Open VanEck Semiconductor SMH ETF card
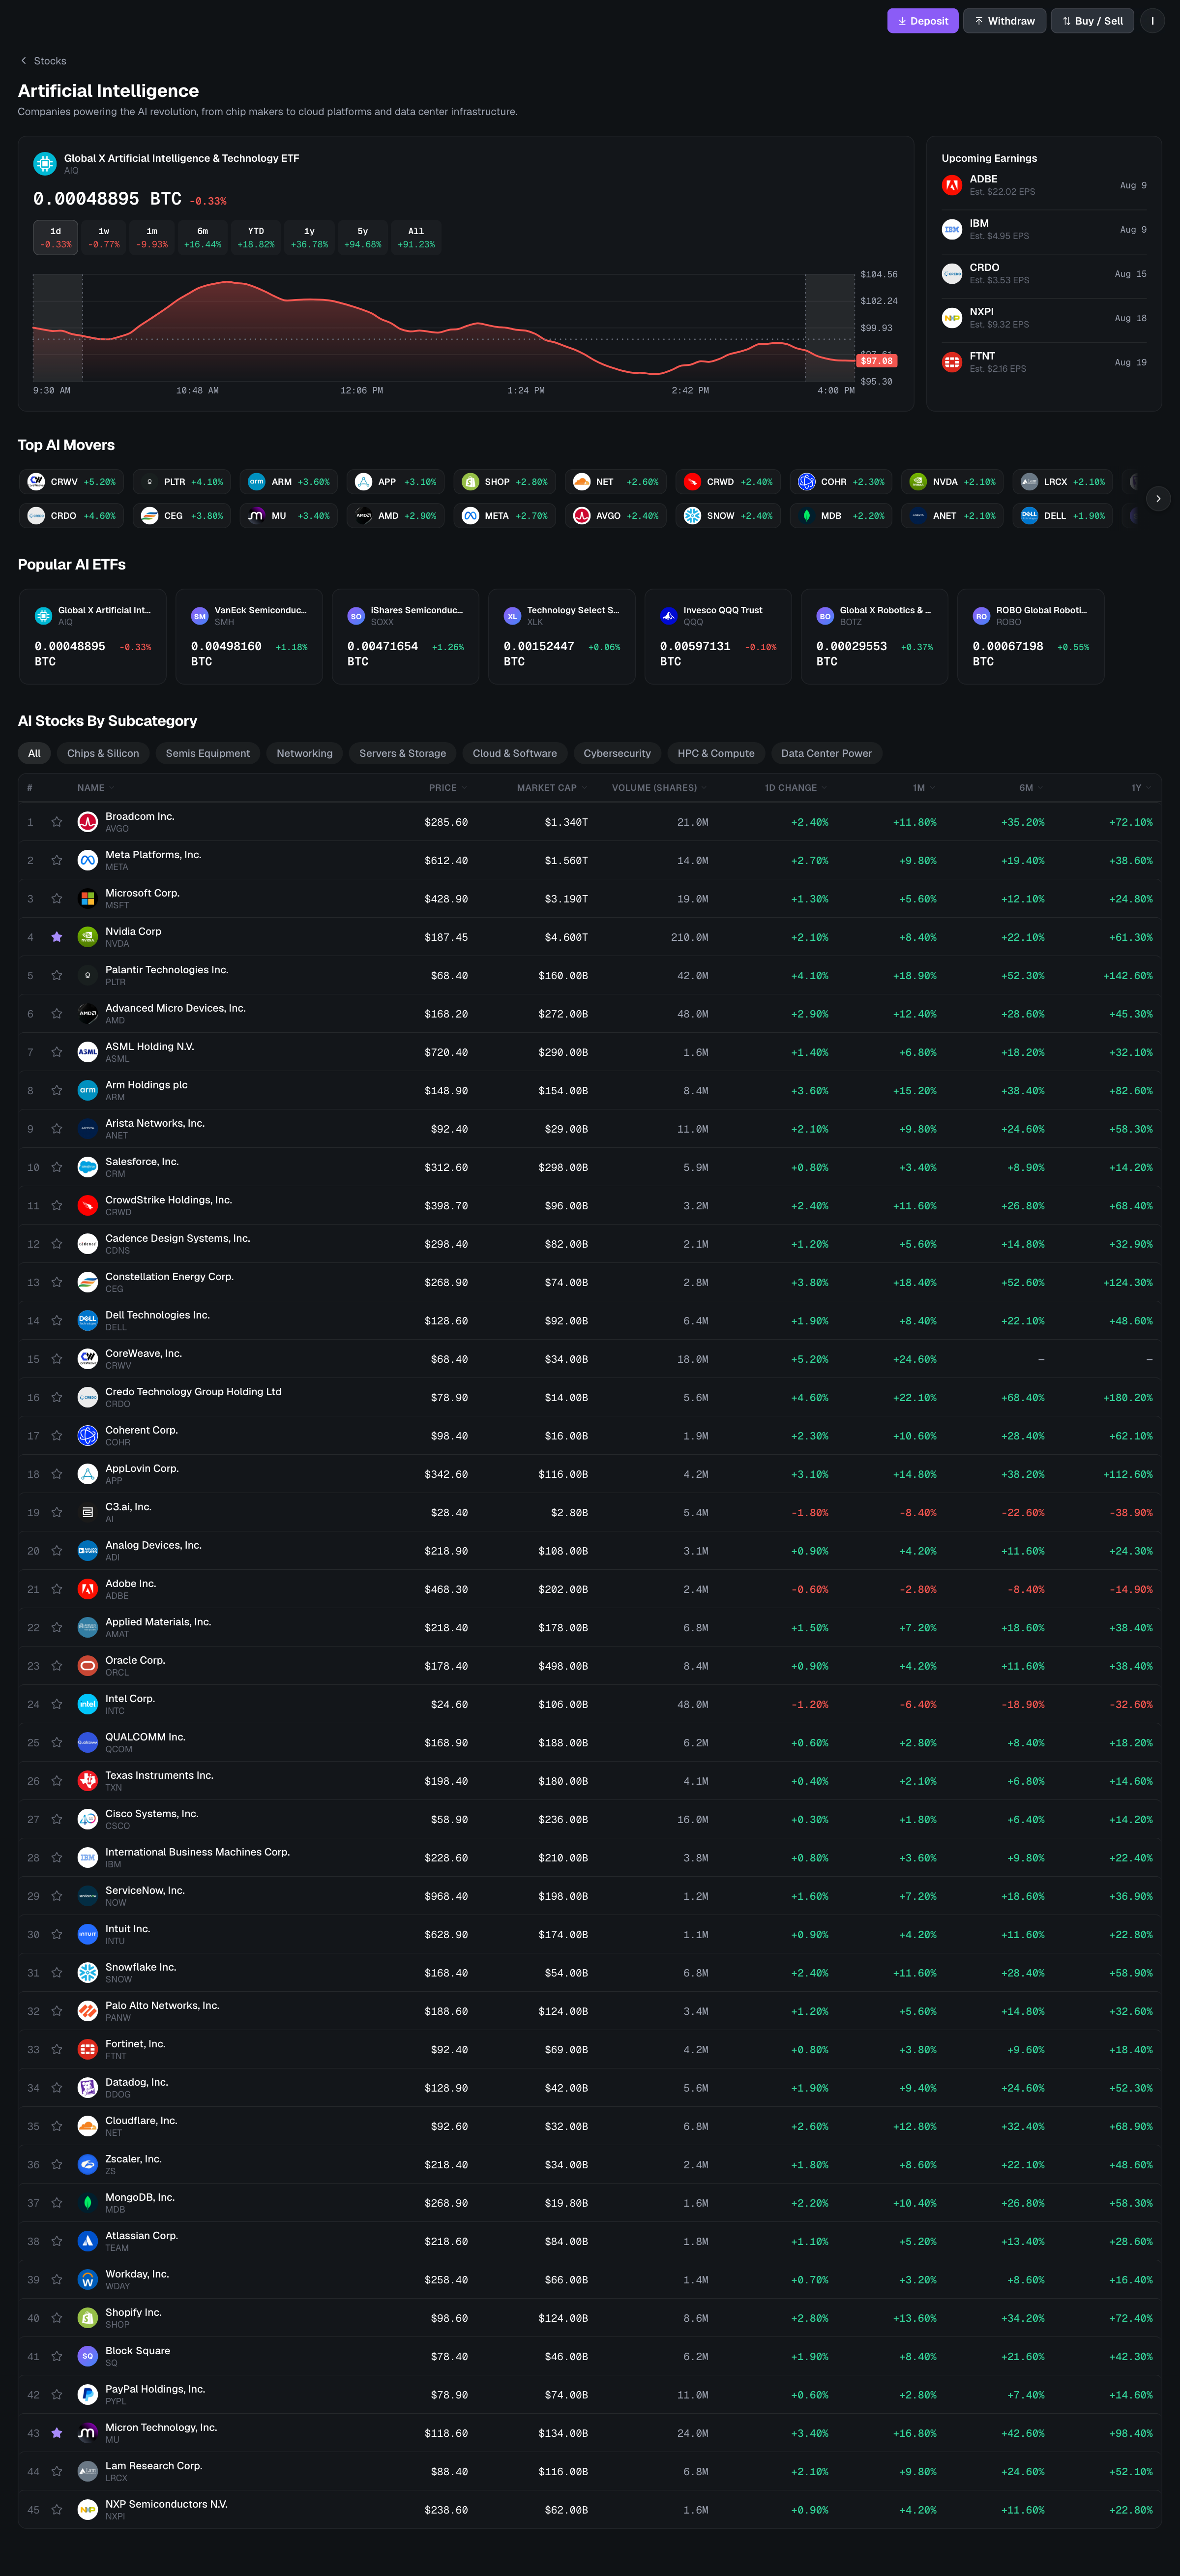Viewport: 1180px width, 2576px height. point(249,636)
